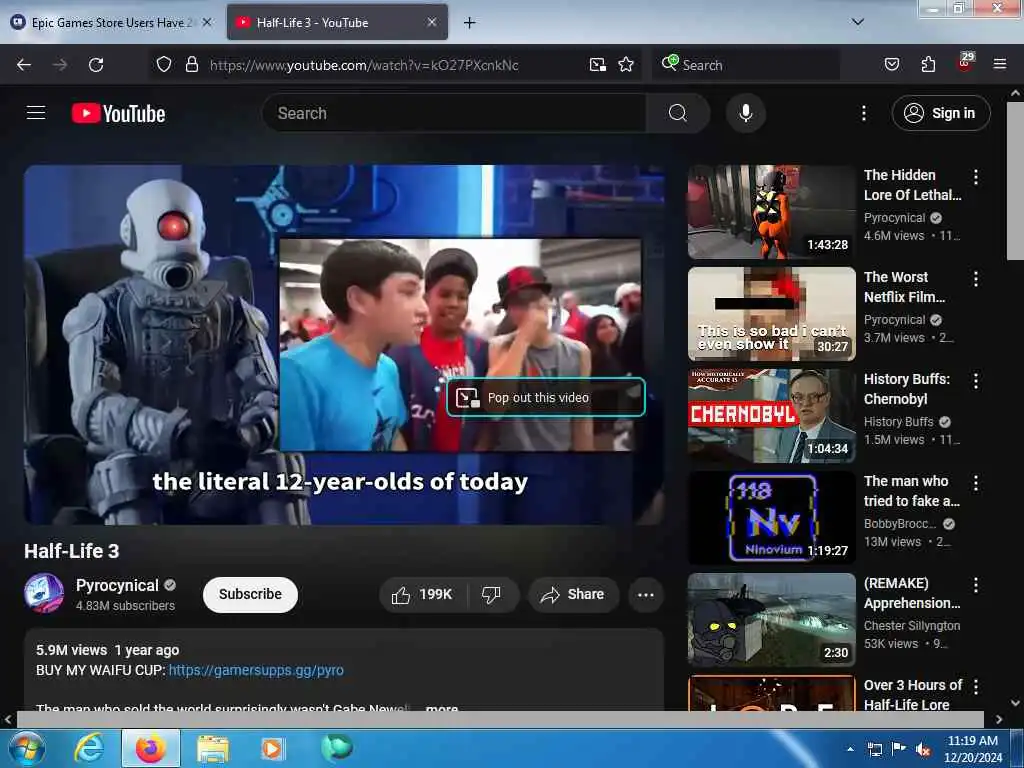Screen dimensions: 1024x768
Task: Click the Action Center flag icon
Action: click(x=899, y=749)
